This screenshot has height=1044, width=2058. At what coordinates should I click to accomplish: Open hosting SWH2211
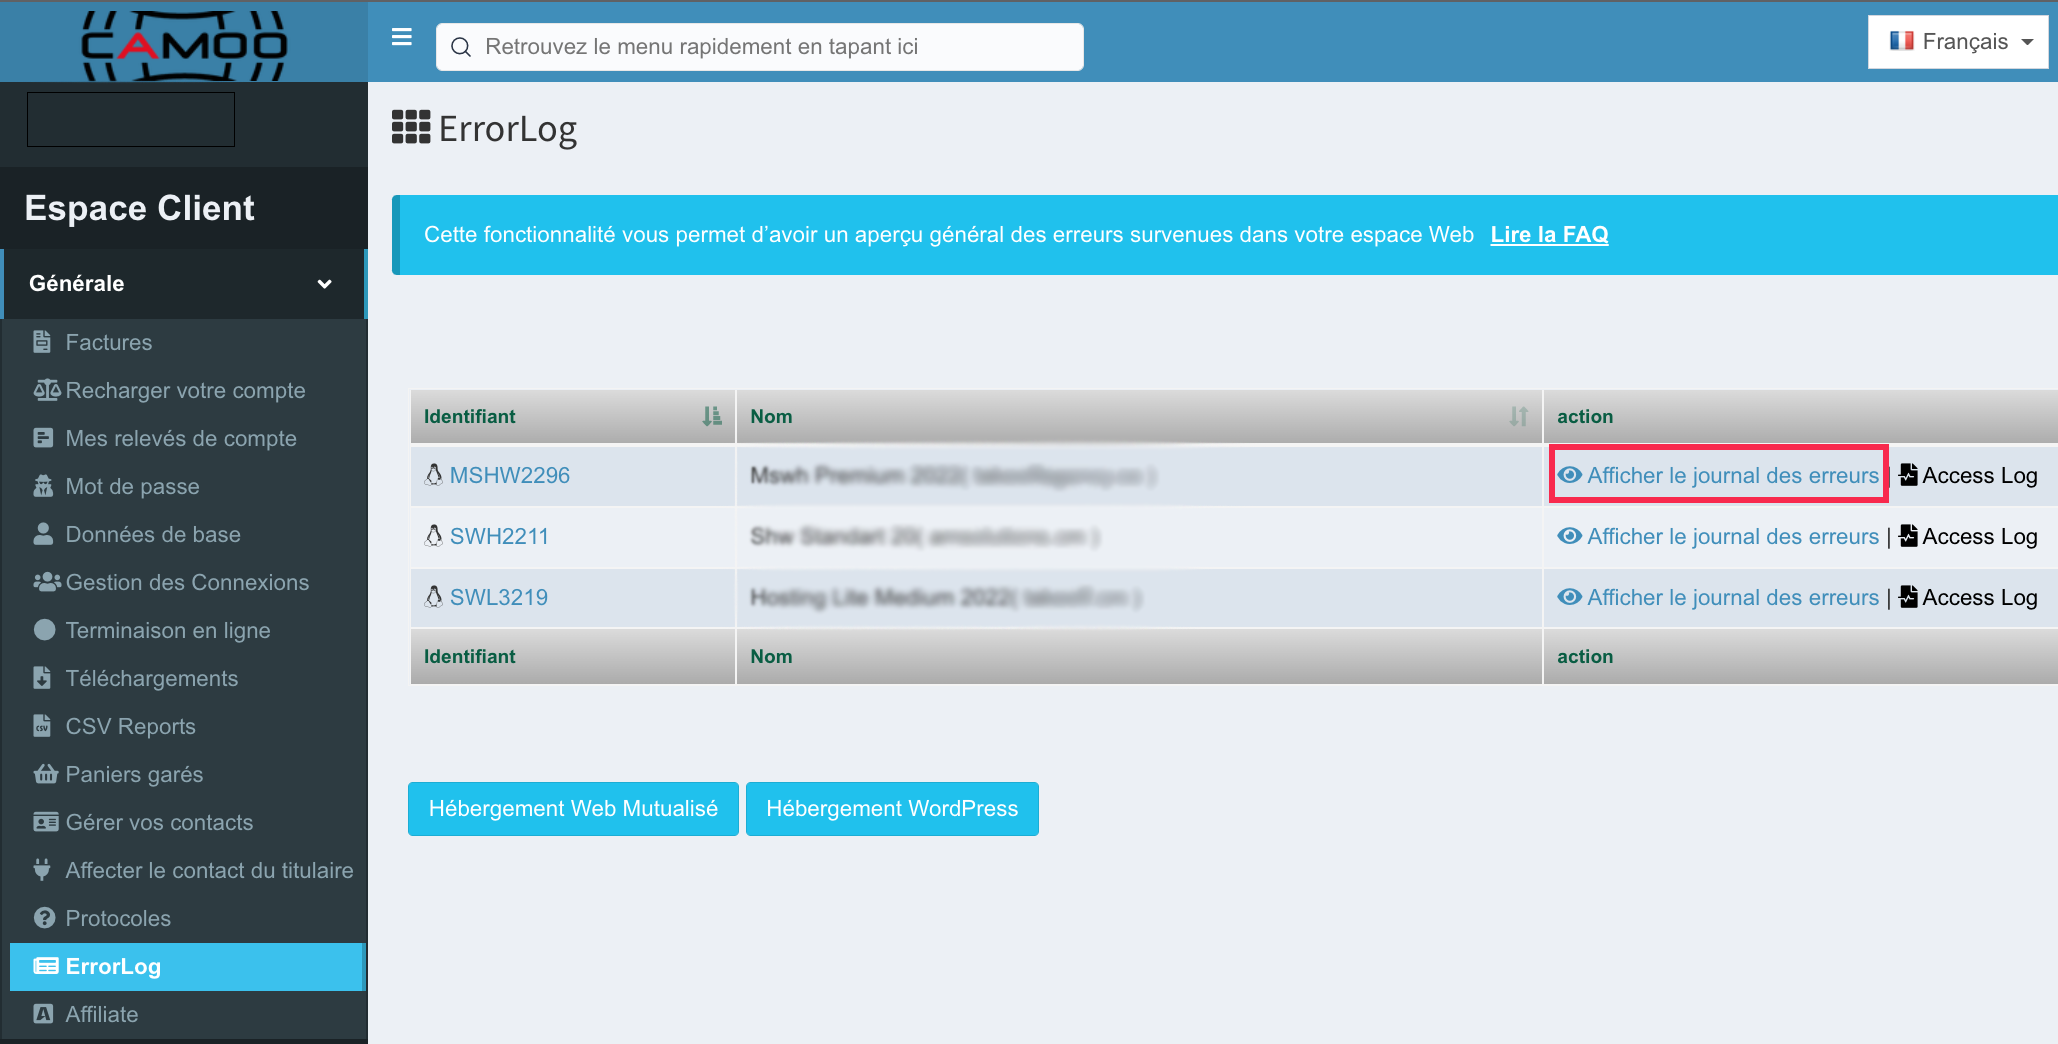click(499, 536)
